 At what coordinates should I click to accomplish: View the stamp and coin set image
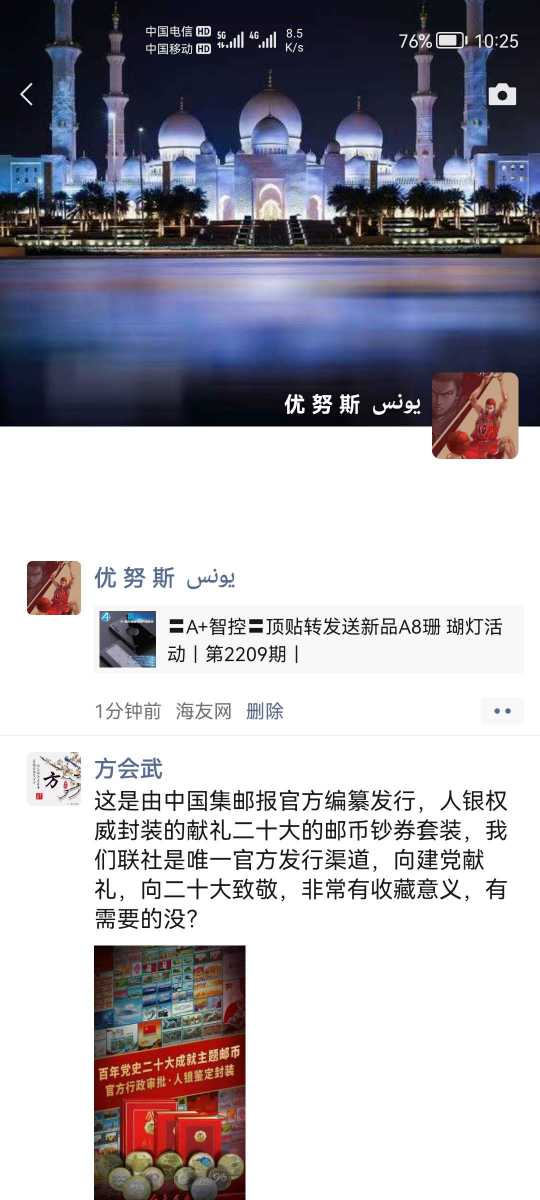click(170, 1072)
